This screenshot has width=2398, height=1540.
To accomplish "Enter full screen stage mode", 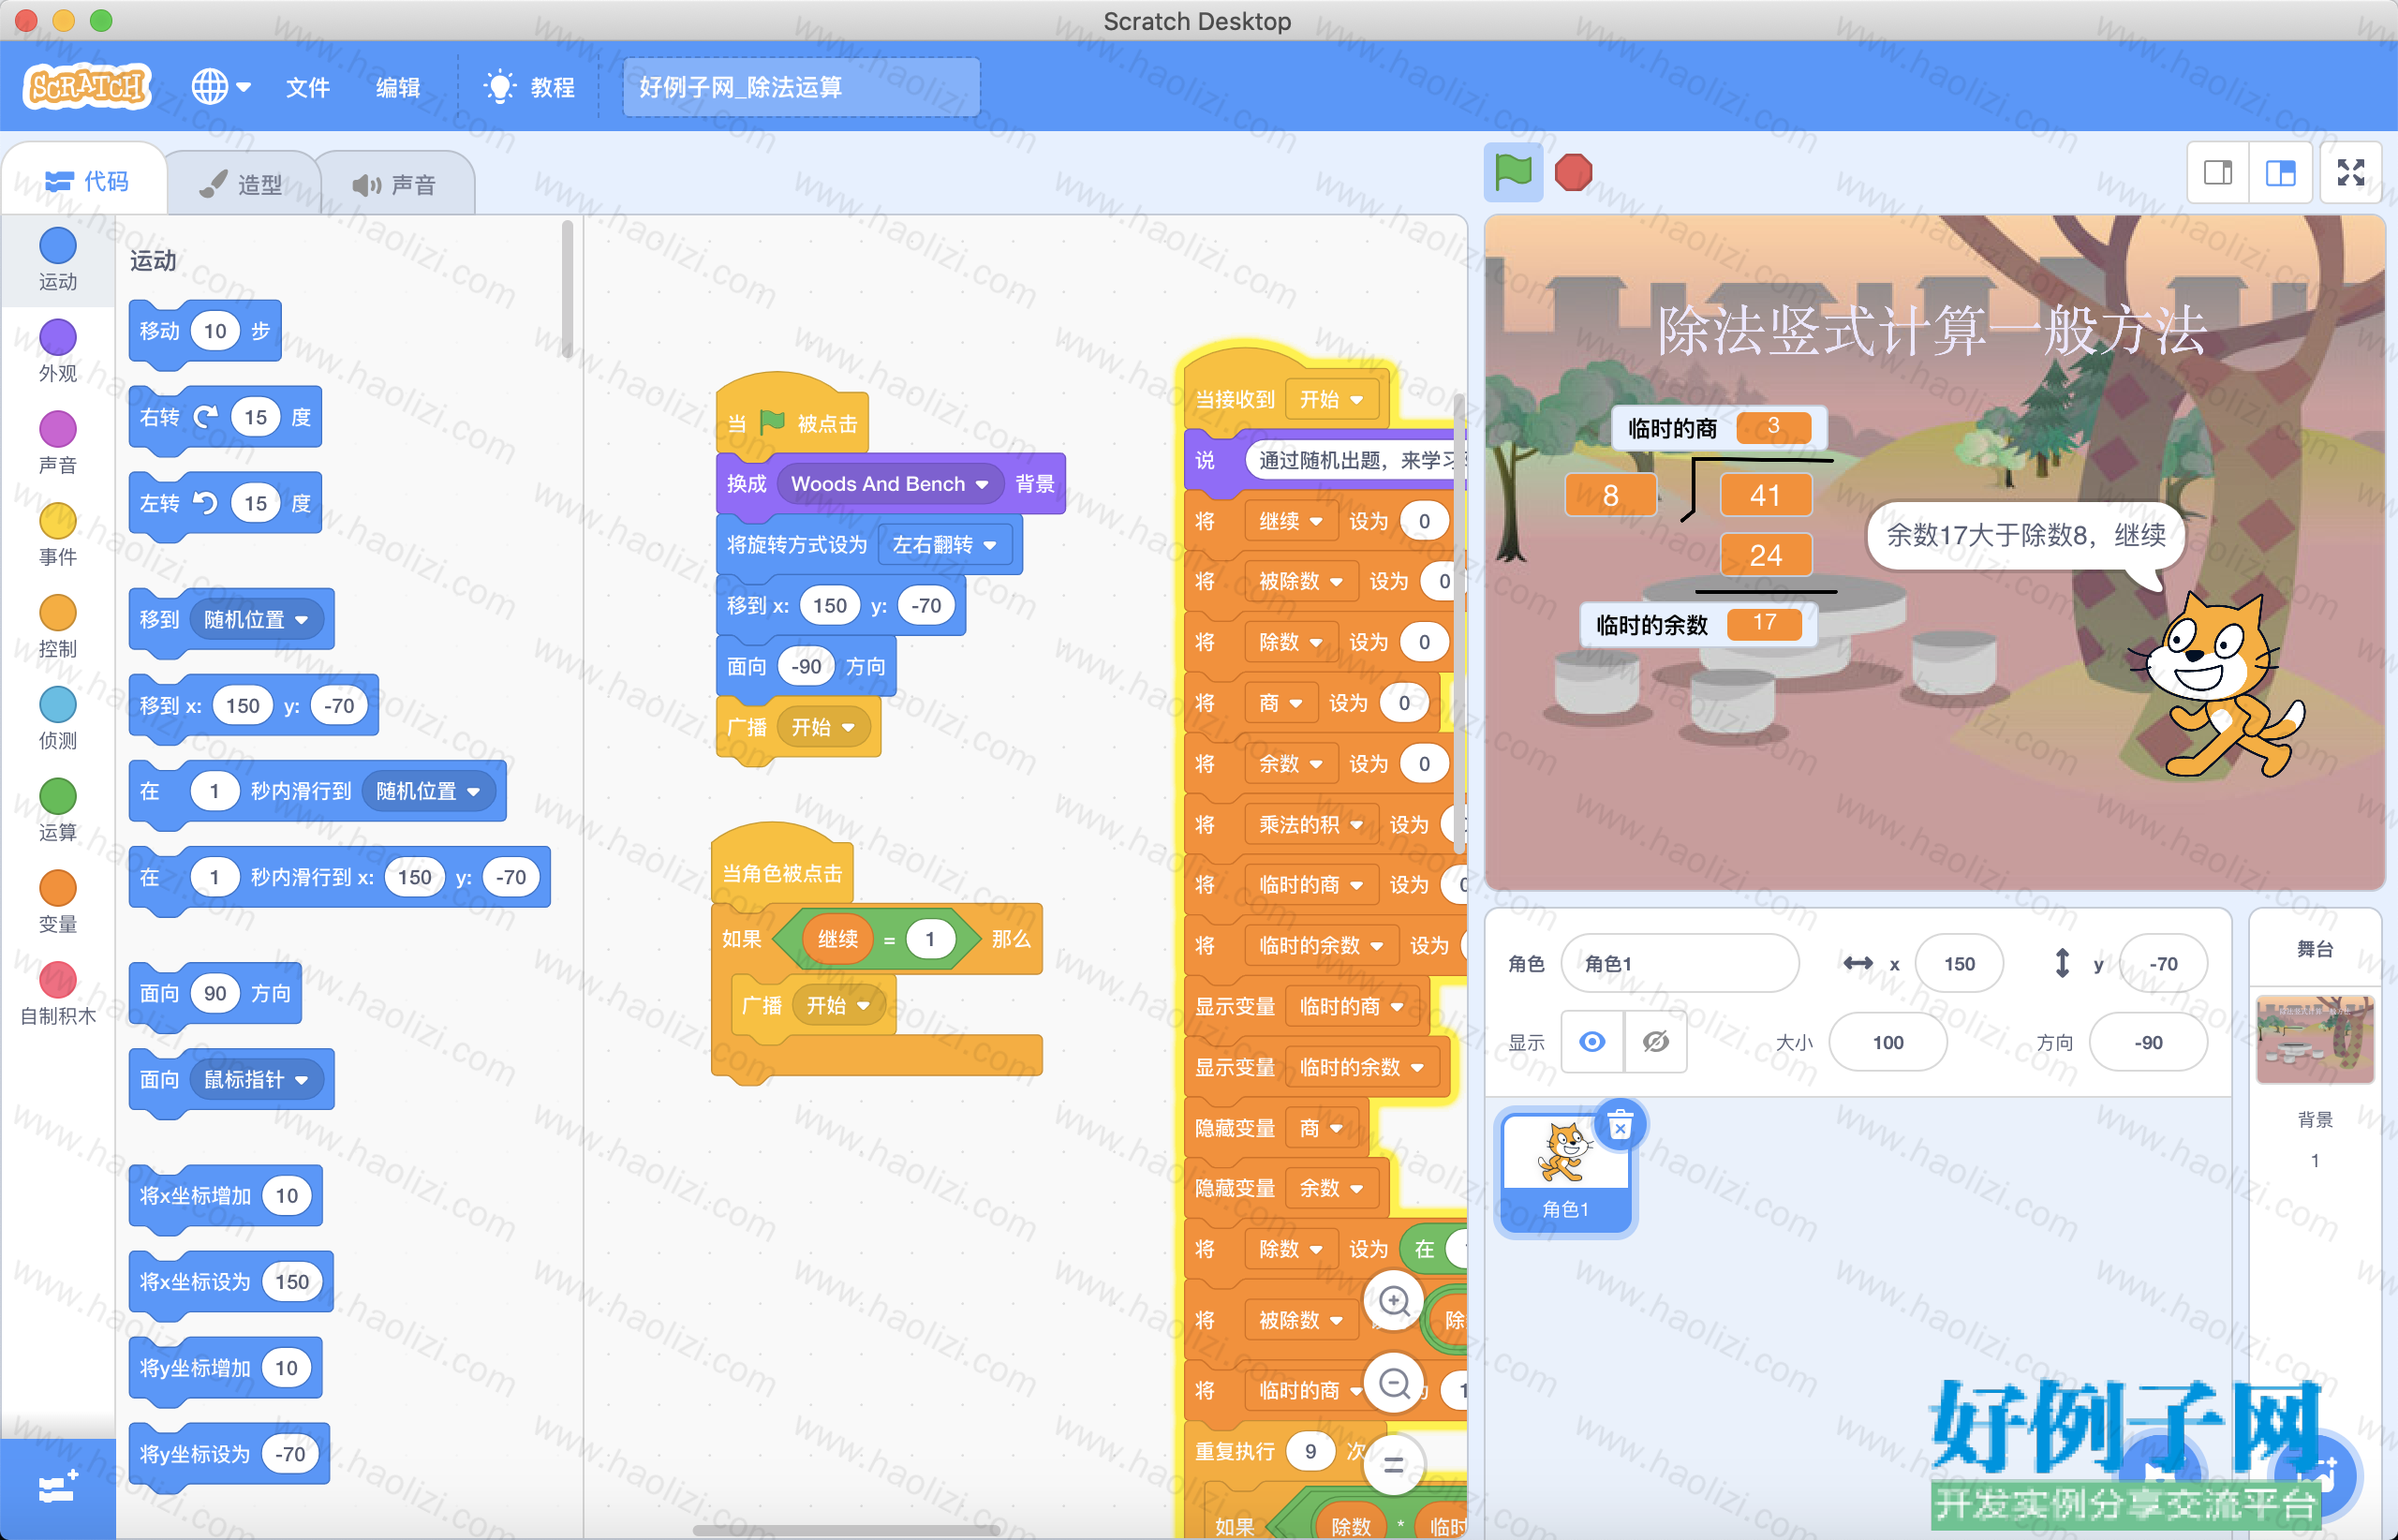I will click(2350, 173).
